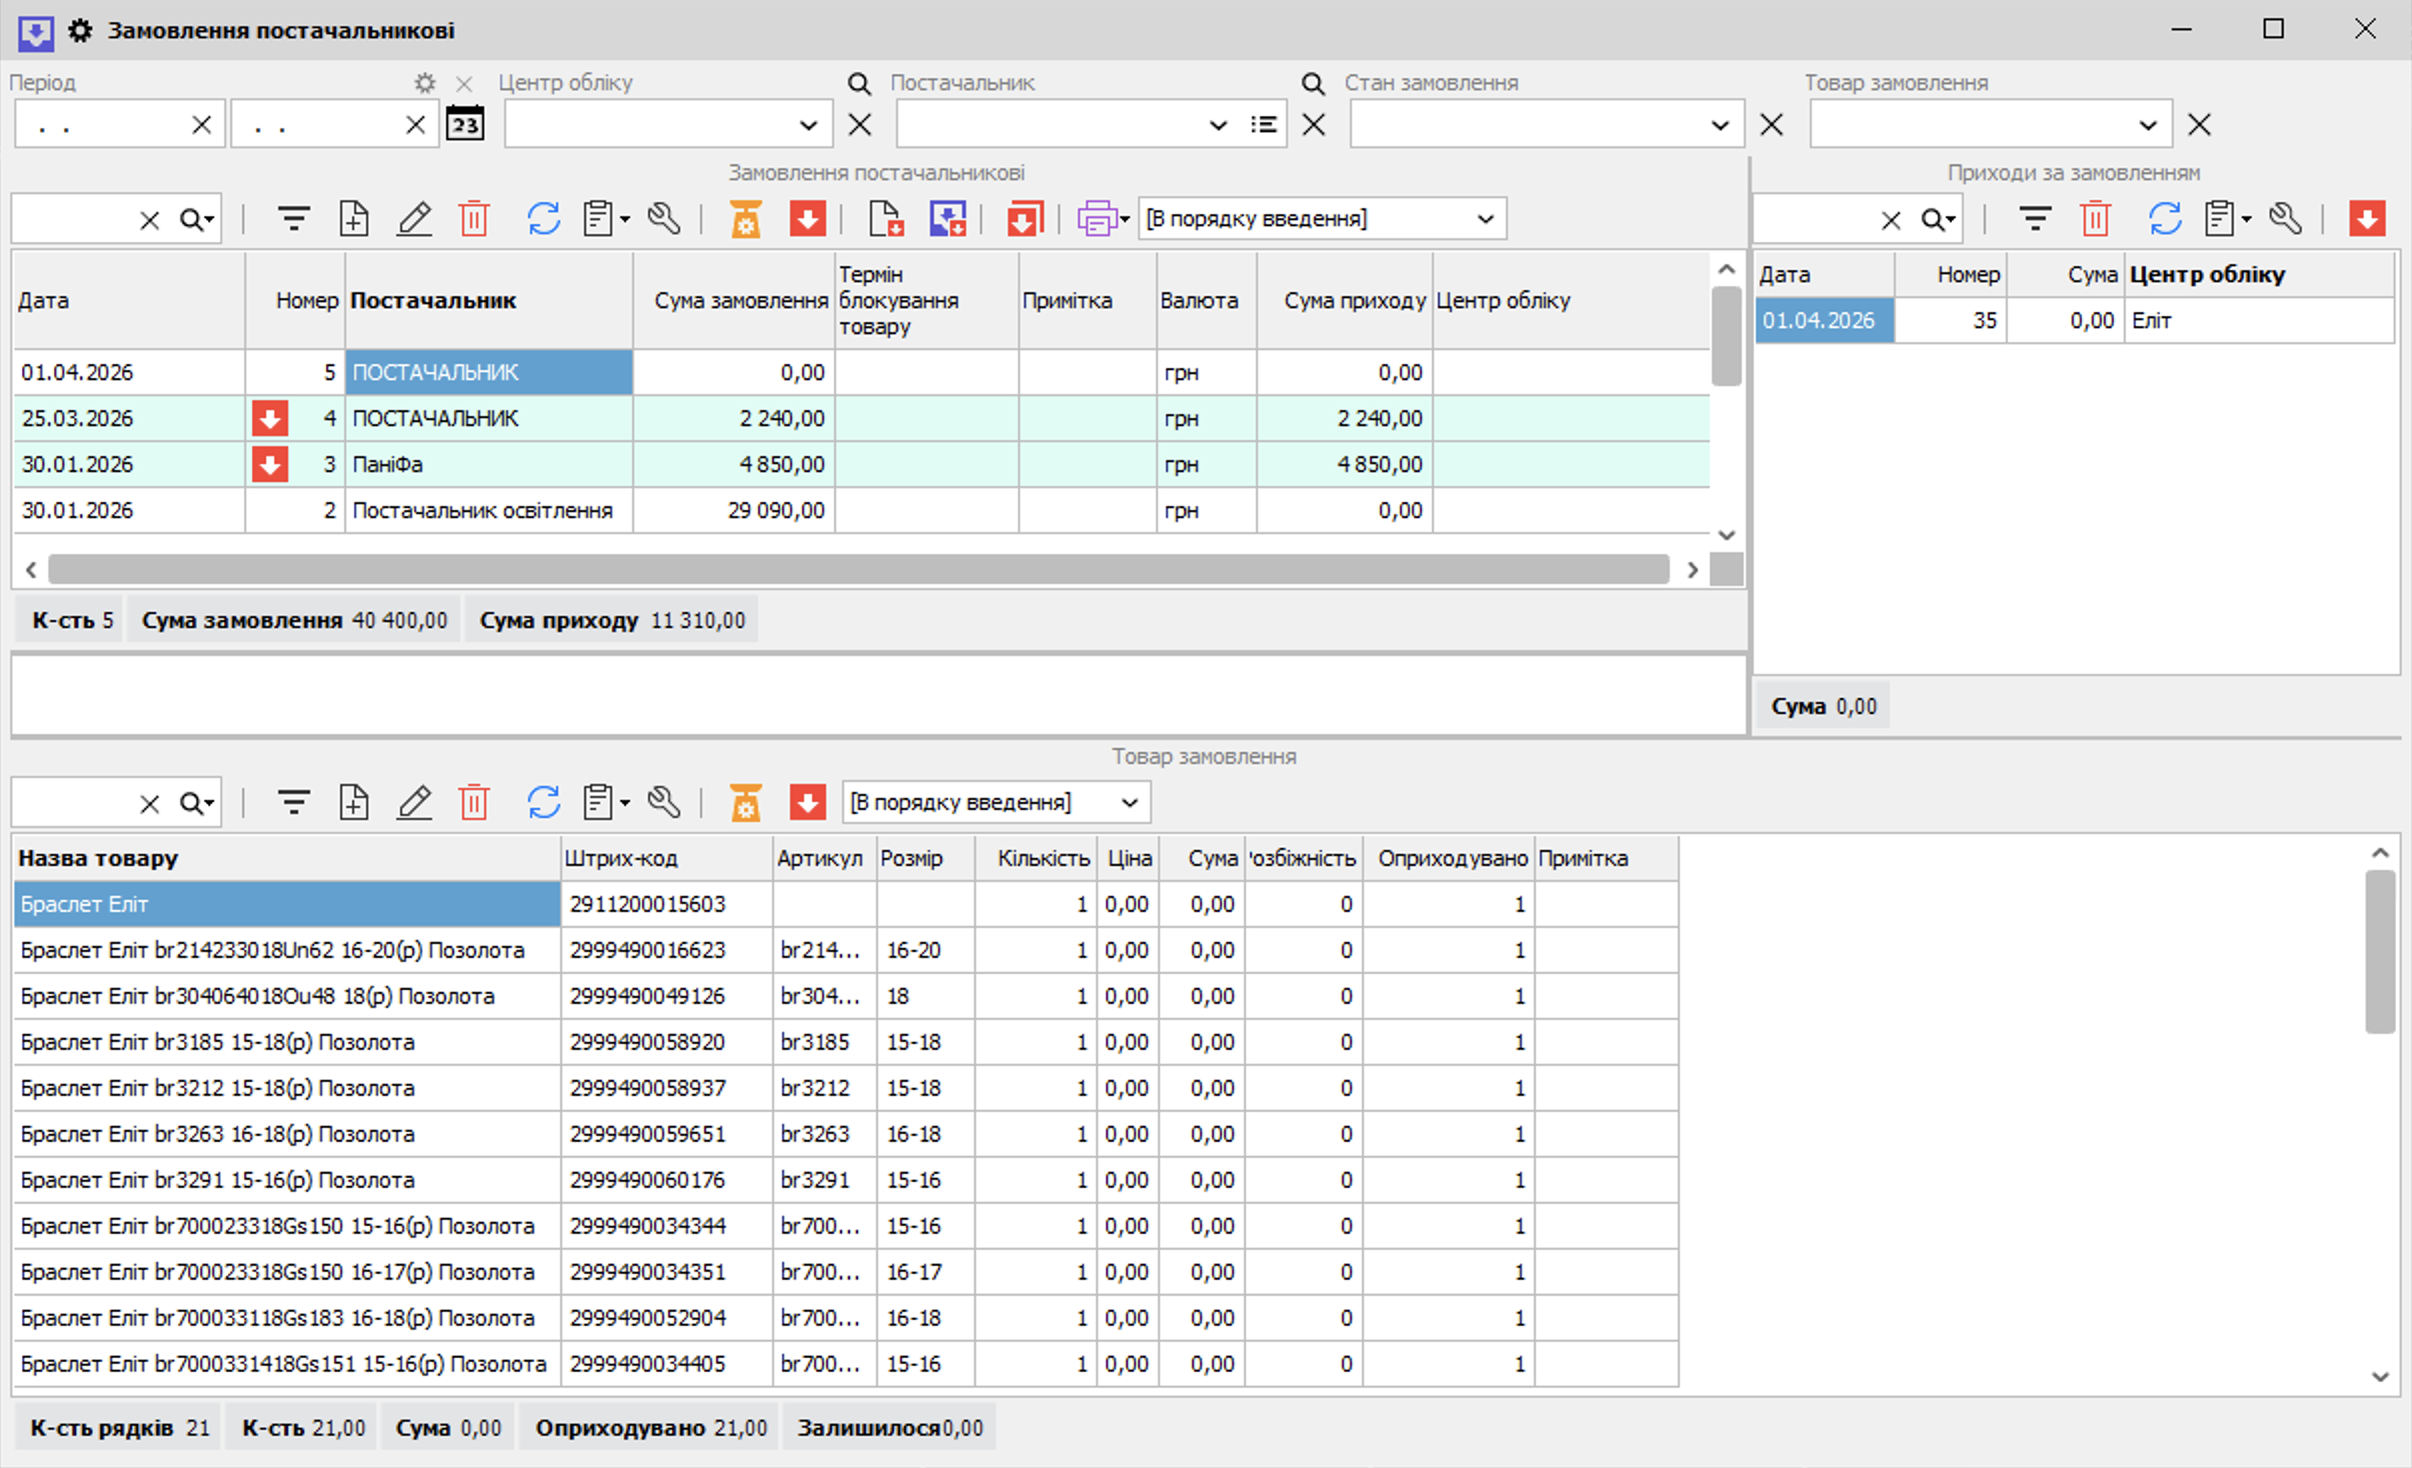Viewport: 2412px width, 1468px height.
Task: Open the calendar icon next to period fields
Action: [x=465, y=124]
